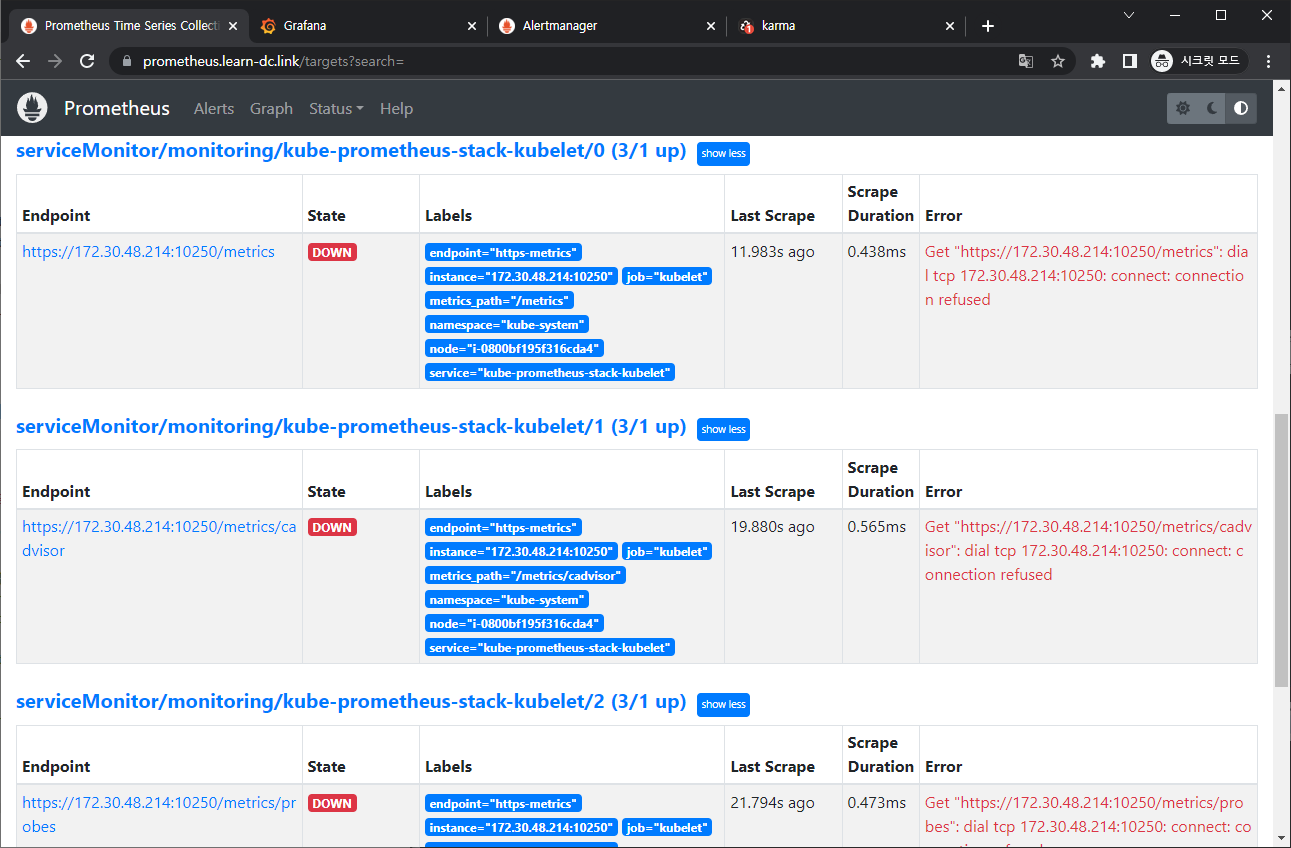Collapse the kubelet/2 group with show less
Screen dimensions: 1291x848
click(723, 704)
